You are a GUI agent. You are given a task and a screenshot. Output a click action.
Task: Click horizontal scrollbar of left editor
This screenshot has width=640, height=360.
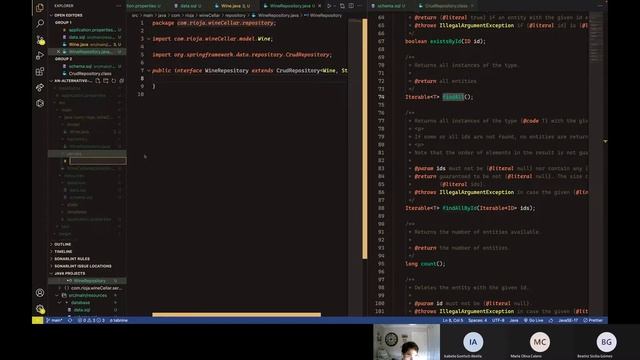pyautogui.click(x=236, y=314)
